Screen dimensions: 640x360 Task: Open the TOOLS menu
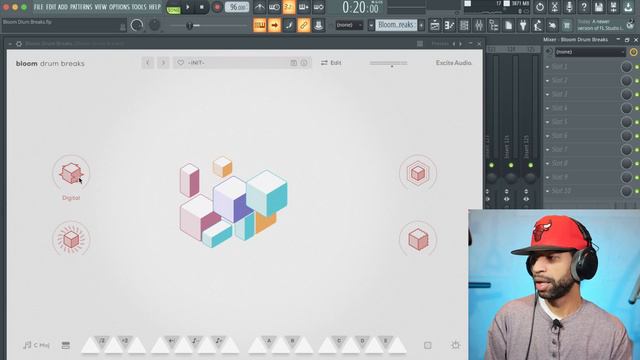(139, 7)
